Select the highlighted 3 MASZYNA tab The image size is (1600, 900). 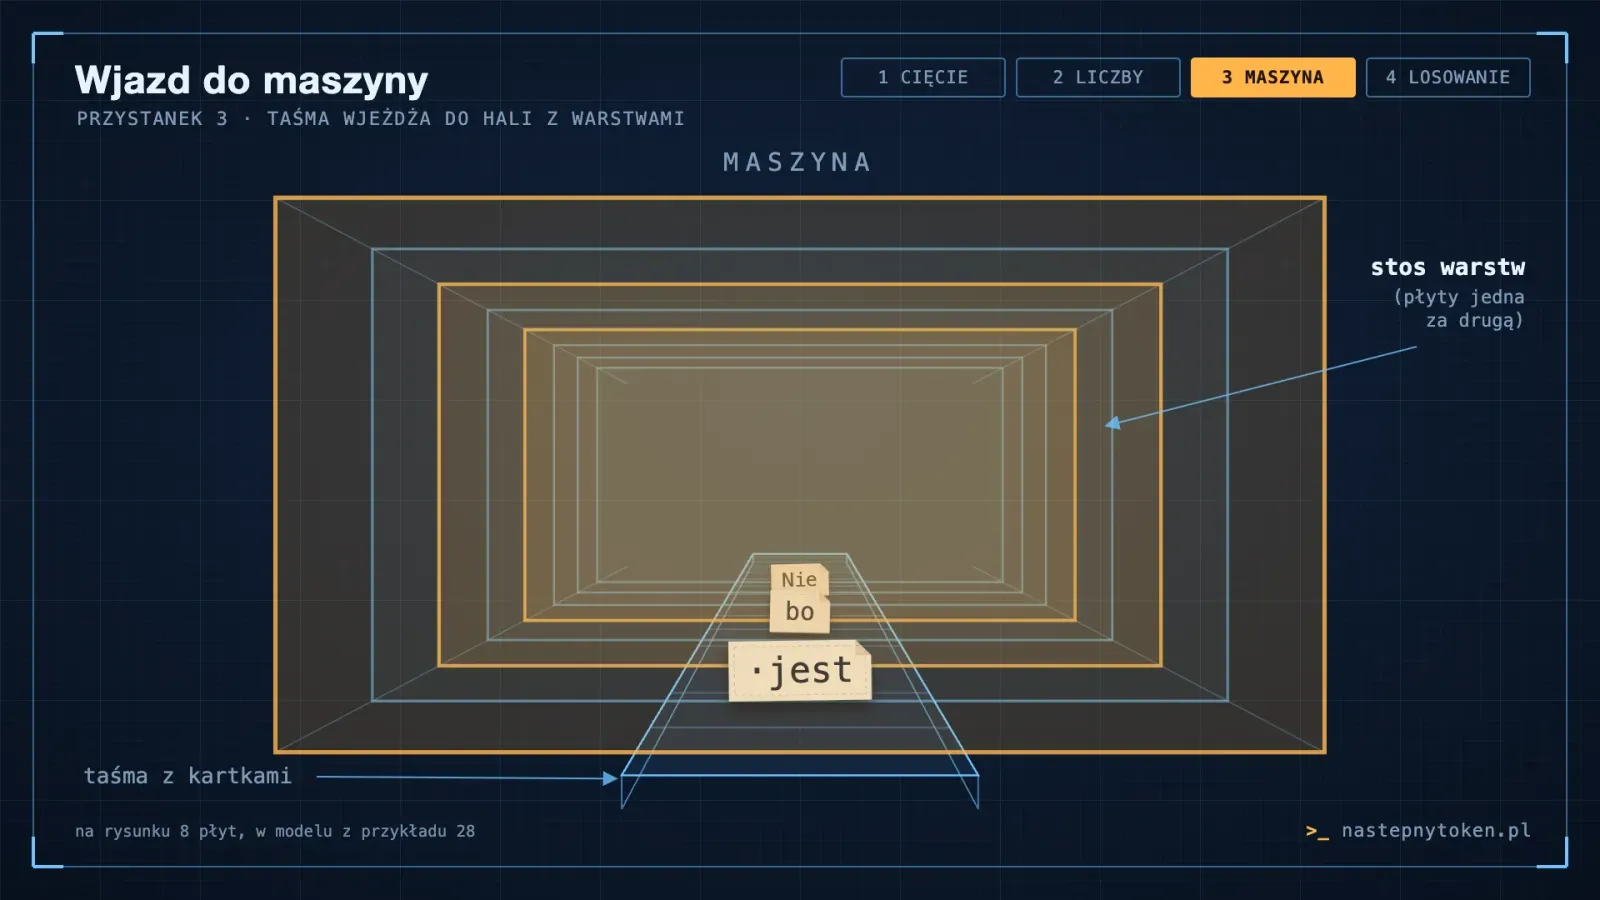pos(1273,77)
